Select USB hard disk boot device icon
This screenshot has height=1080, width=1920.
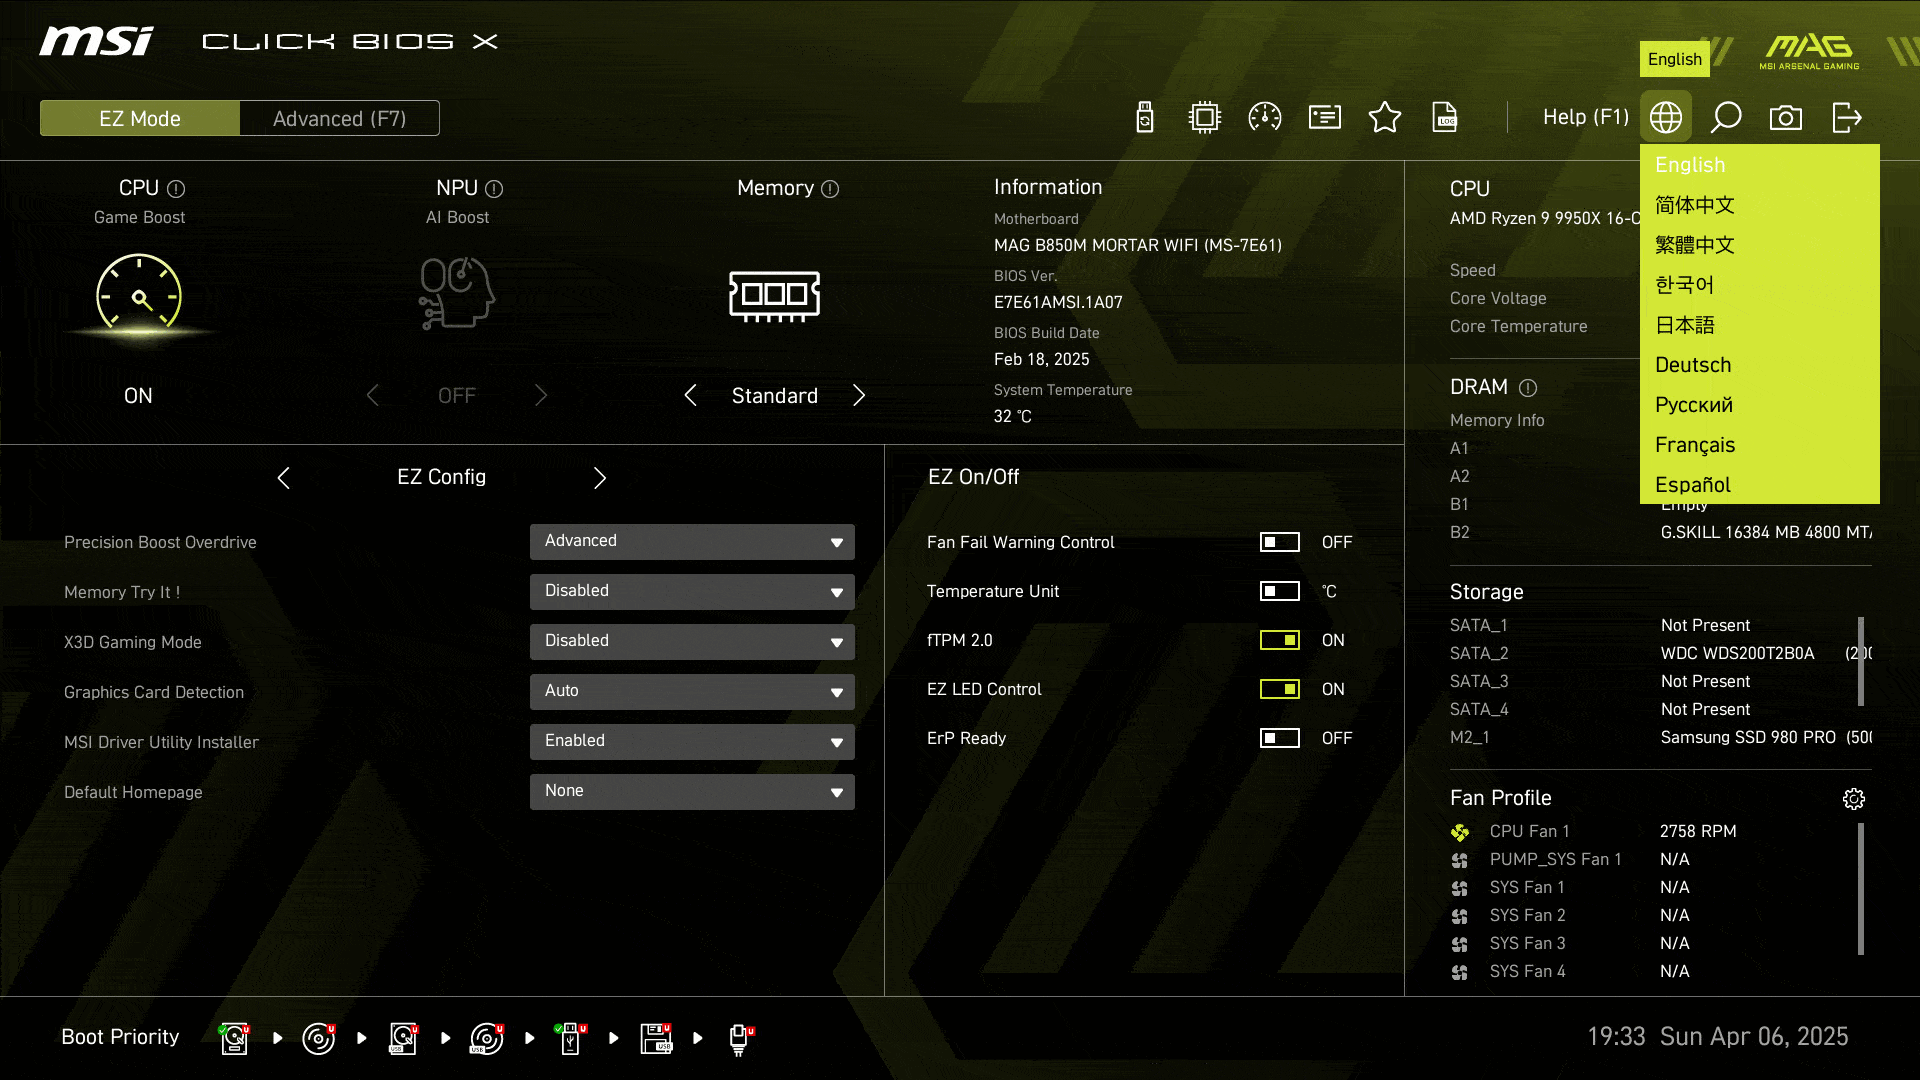pos(403,1038)
